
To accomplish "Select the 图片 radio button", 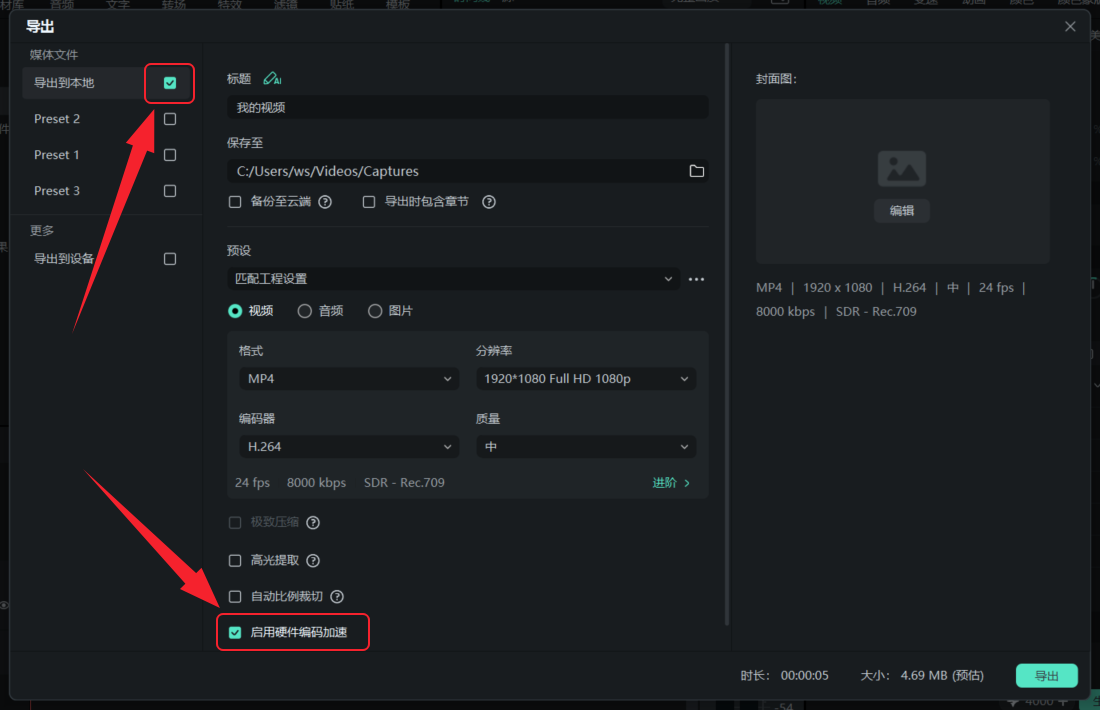I will (375, 311).
